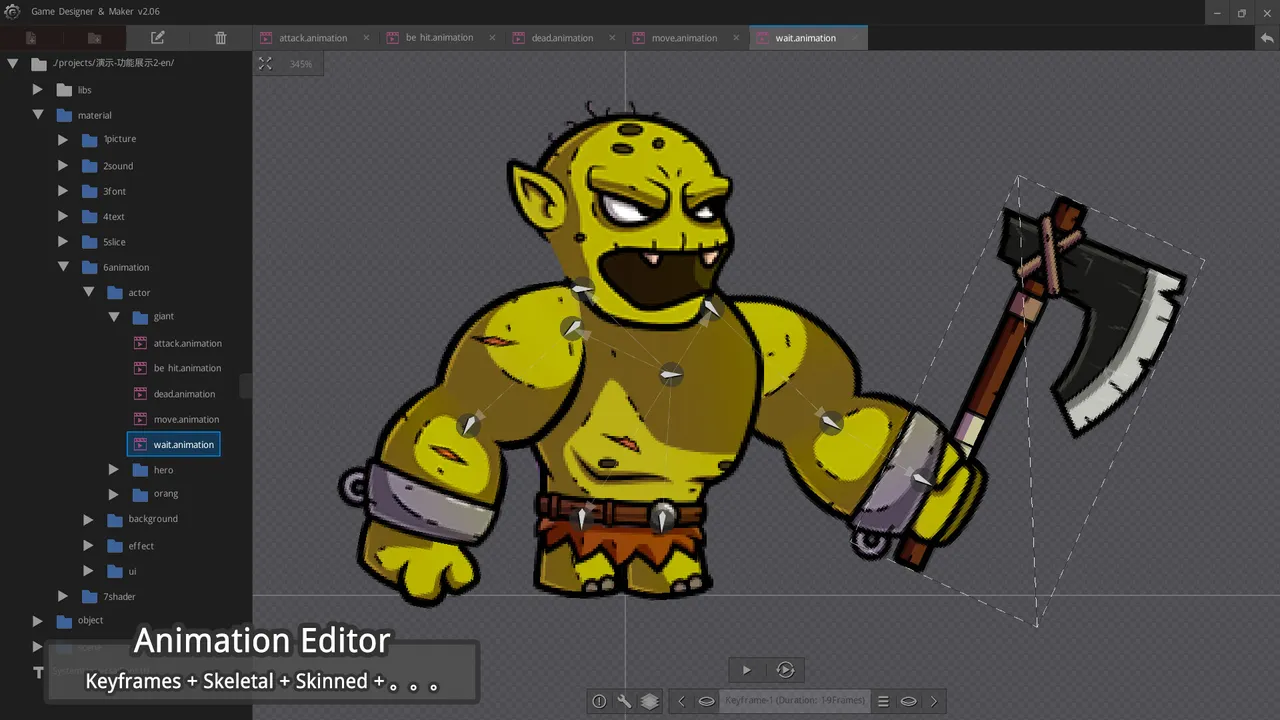This screenshot has height=720, width=1280.
Task: Select the wait.animation tab
Action: (x=806, y=38)
